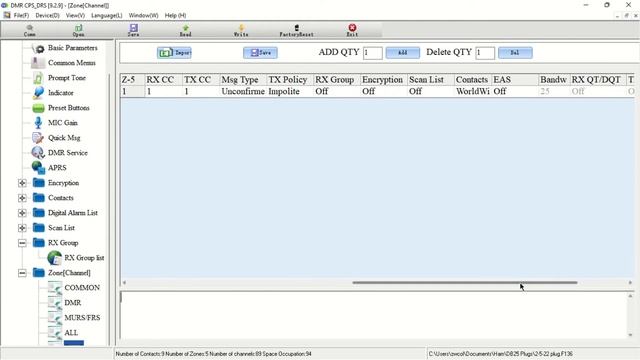Expand the Scan List folder

pyautogui.click(x=22, y=228)
